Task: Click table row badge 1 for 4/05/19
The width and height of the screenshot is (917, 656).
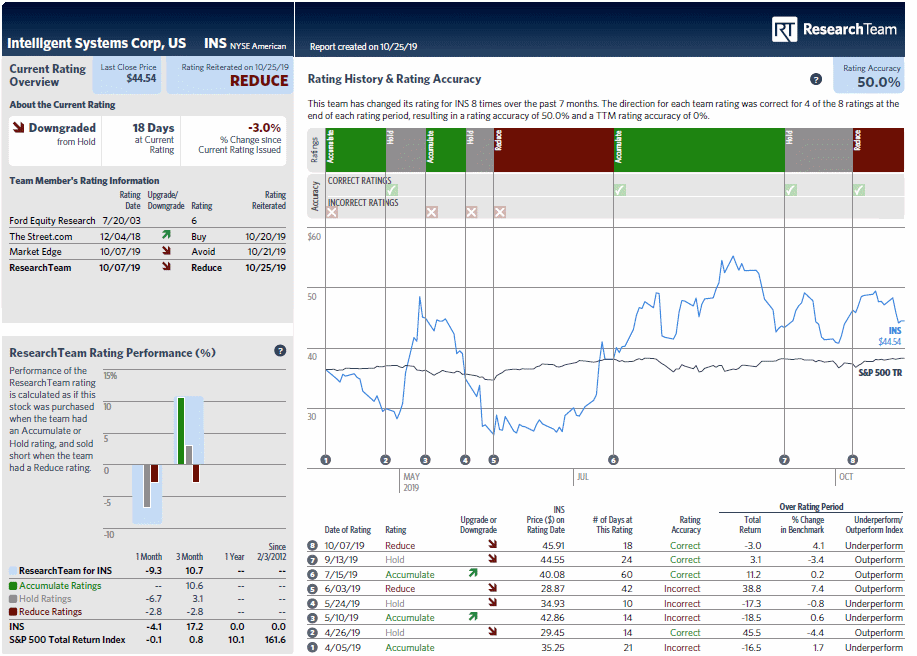Action: [312, 647]
